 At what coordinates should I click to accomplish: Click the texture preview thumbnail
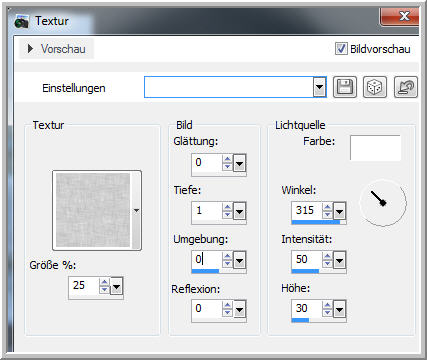click(x=93, y=210)
